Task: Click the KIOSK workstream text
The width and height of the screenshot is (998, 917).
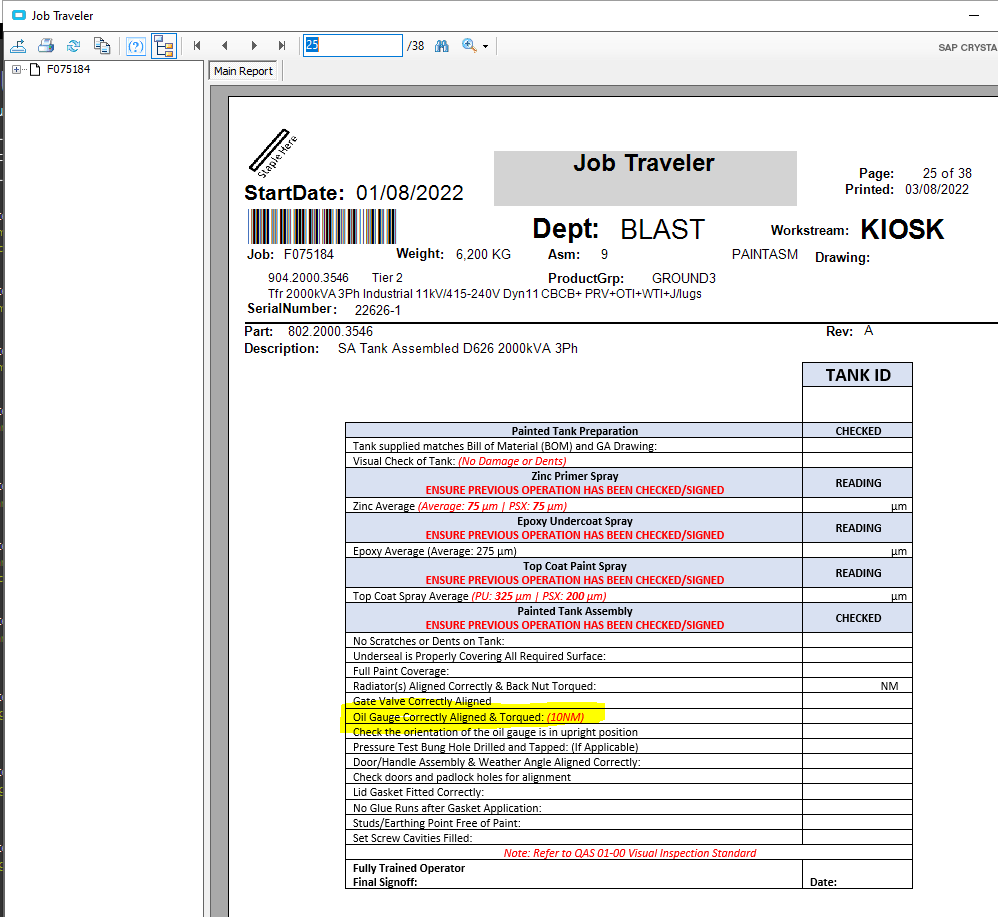Action: 902,230
